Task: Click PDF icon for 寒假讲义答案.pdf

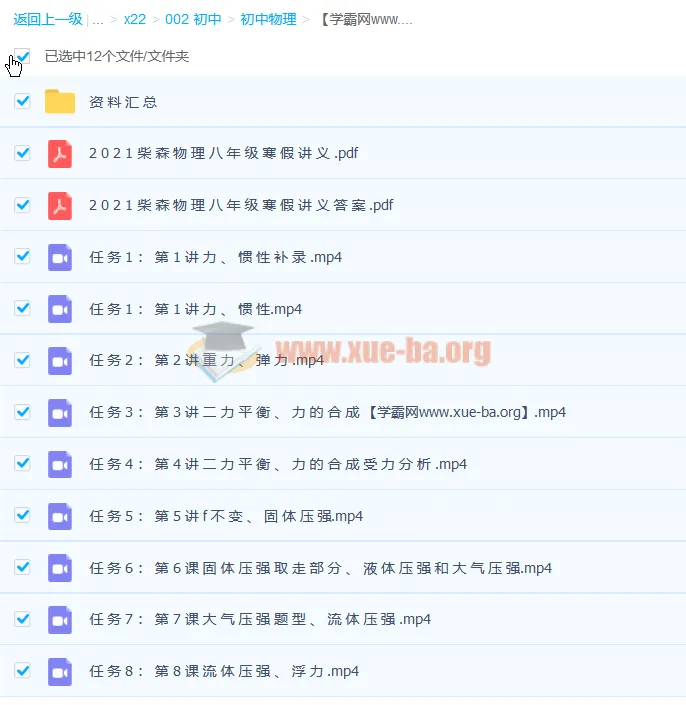Action: (x=60, y=206)
